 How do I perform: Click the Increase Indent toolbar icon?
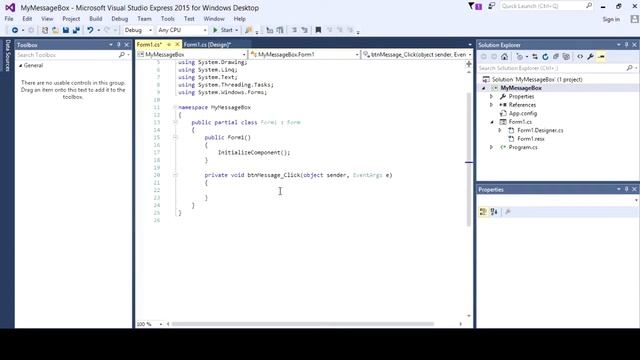(x=280, y=30)
